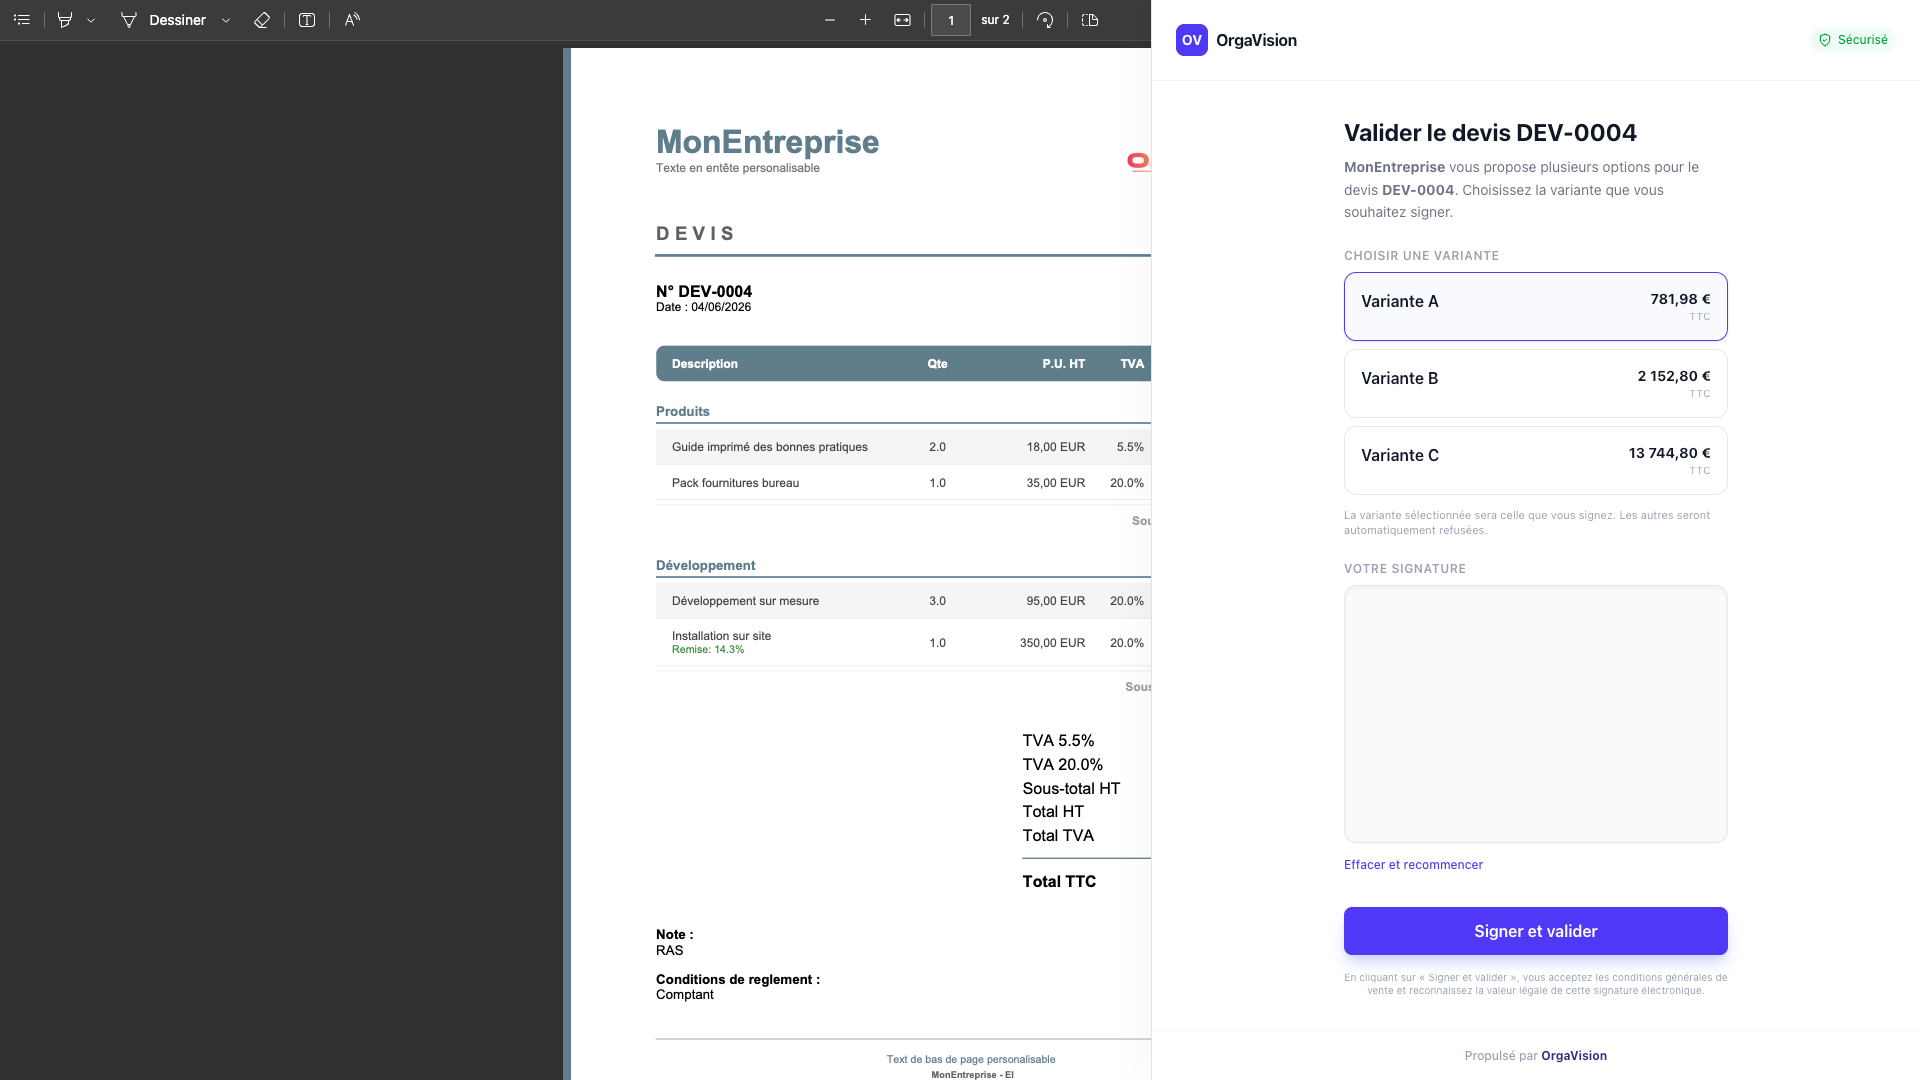This screenshot has height=1080, width=1920.
Task: Select the highlighter tool
Action: pyautogui.click(x=65, y=20)
